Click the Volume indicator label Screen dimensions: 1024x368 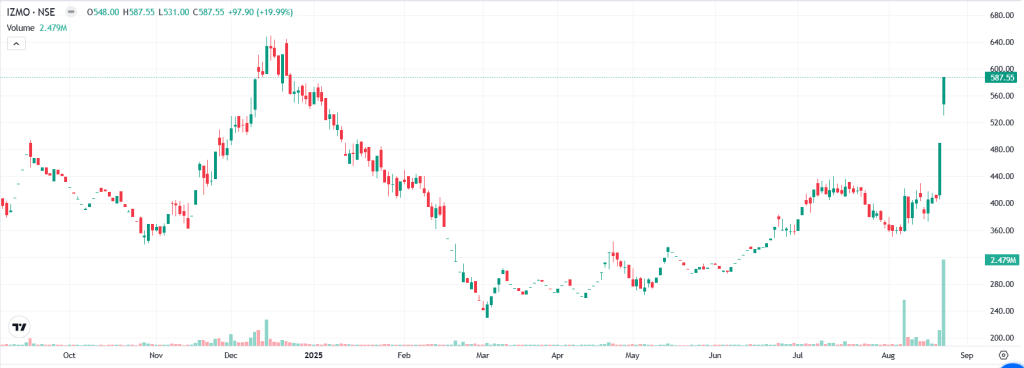(21, 28)
